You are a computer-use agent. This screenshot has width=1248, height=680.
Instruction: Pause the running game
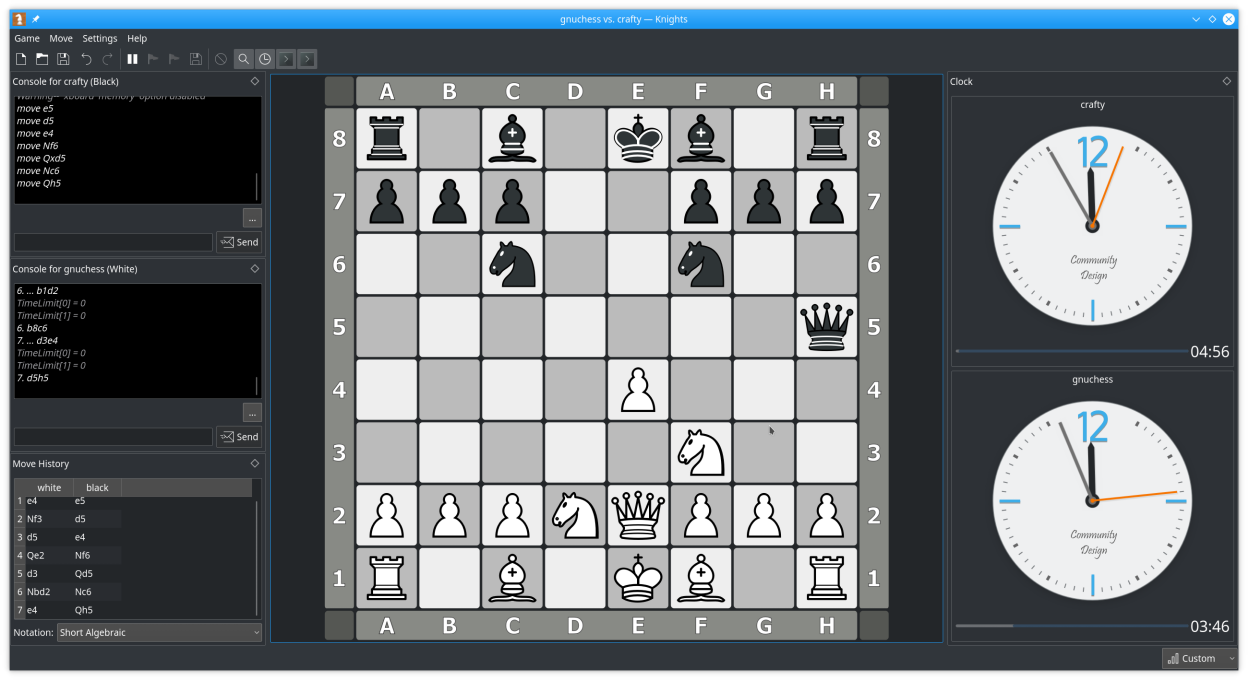(132, 60)
